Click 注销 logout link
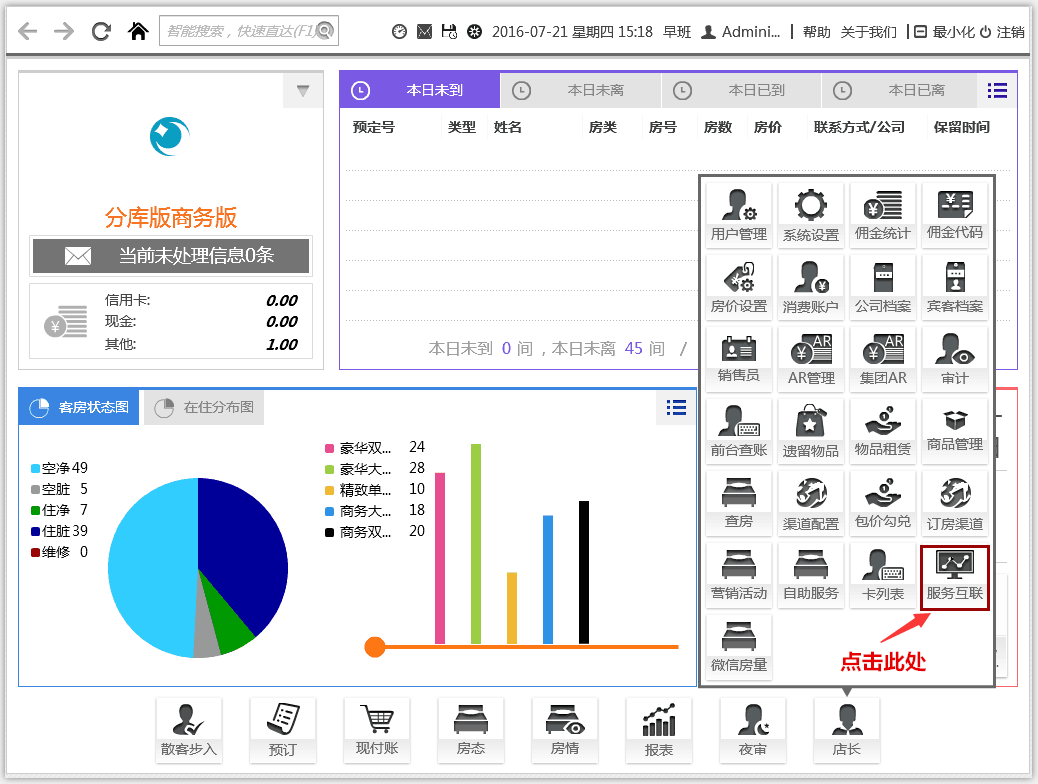The image size is (1038, 784). [1002, 32]
